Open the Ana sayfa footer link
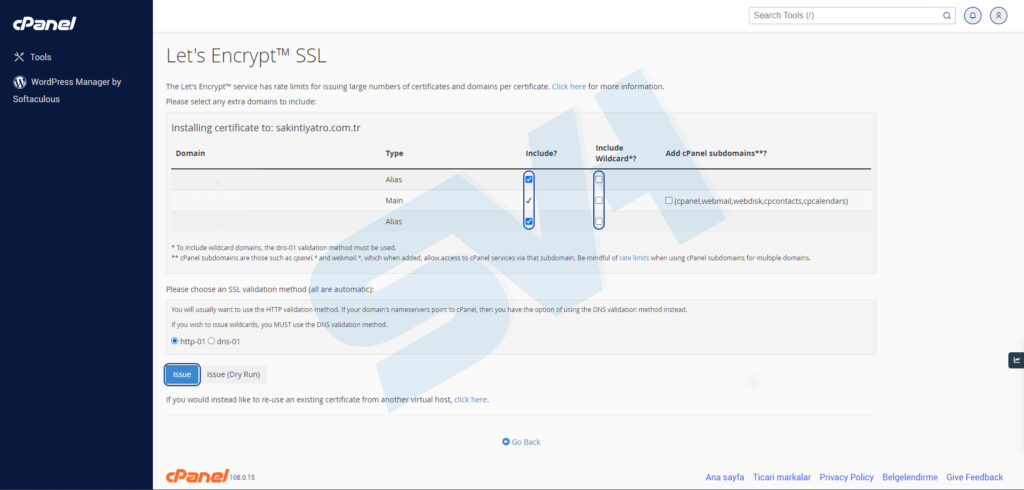Image resolution: width=1024 pixels, height=490 pixels. coord(724,477)
